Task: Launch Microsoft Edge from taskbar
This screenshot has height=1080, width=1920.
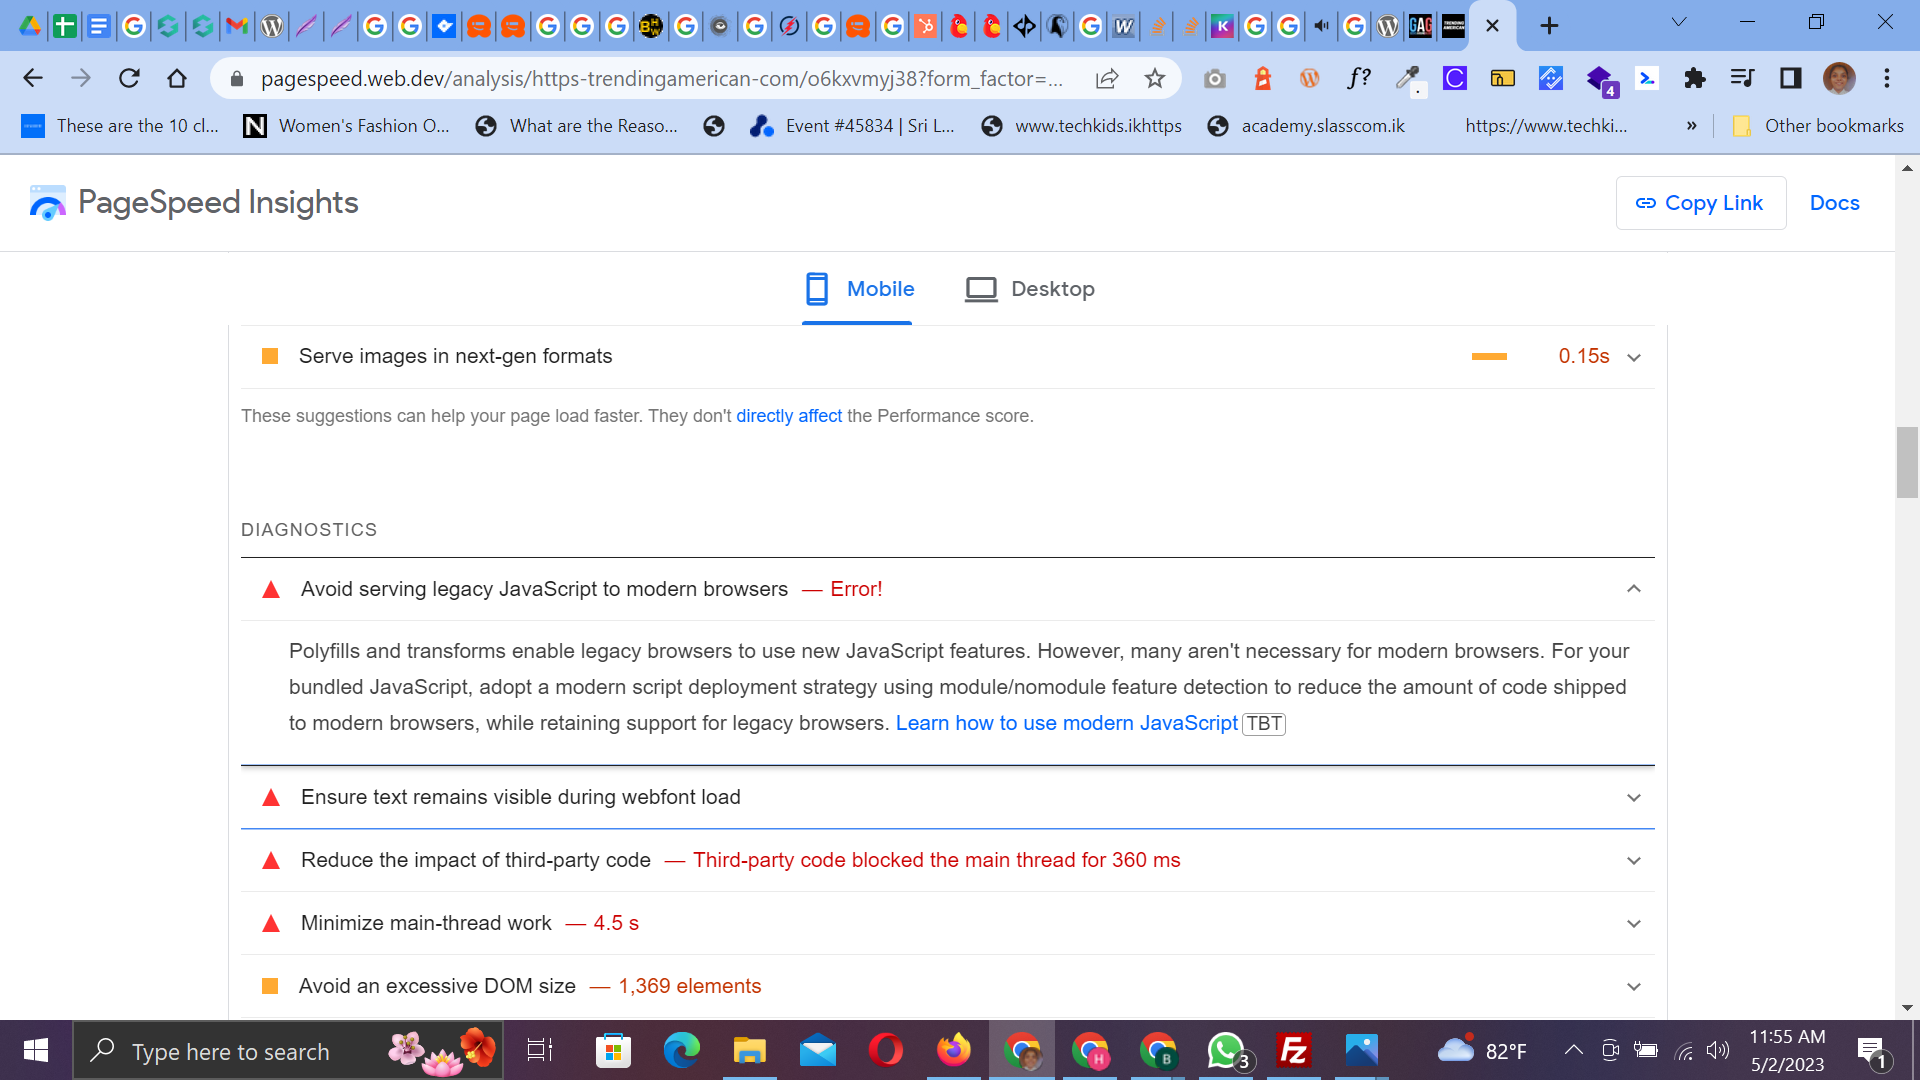Action: (x=682, y=1051)
